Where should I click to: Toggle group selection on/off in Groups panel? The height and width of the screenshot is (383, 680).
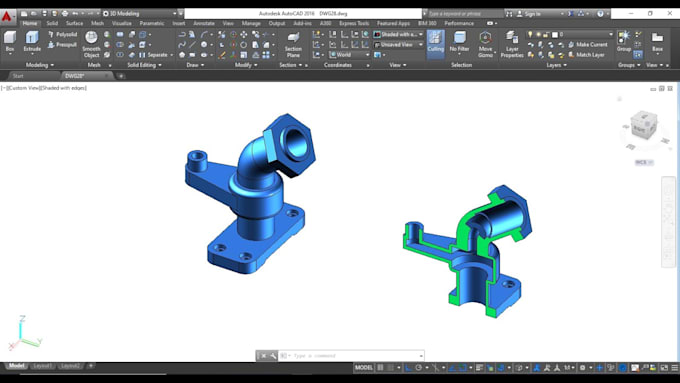pos(638,55)
